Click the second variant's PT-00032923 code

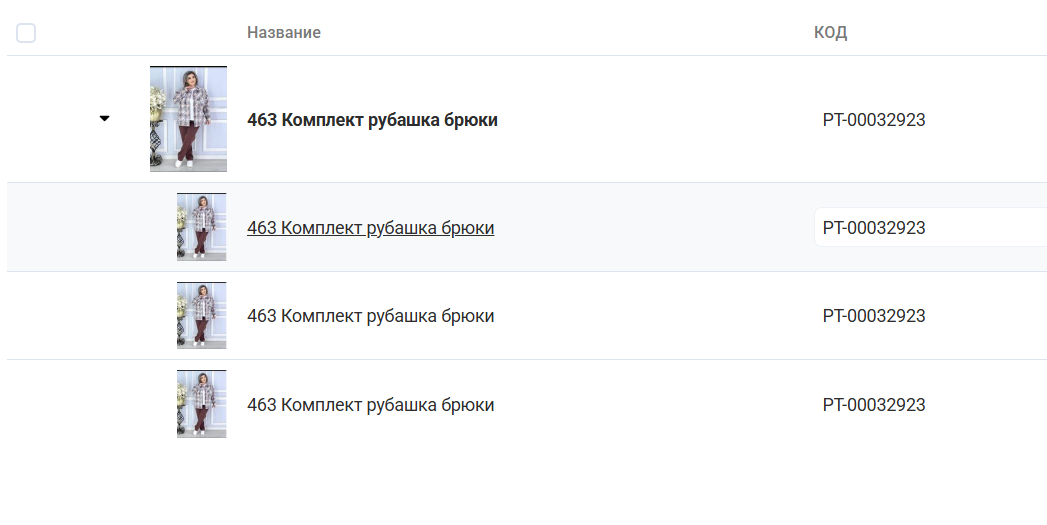pyautogui.click(x=874, y=316)
